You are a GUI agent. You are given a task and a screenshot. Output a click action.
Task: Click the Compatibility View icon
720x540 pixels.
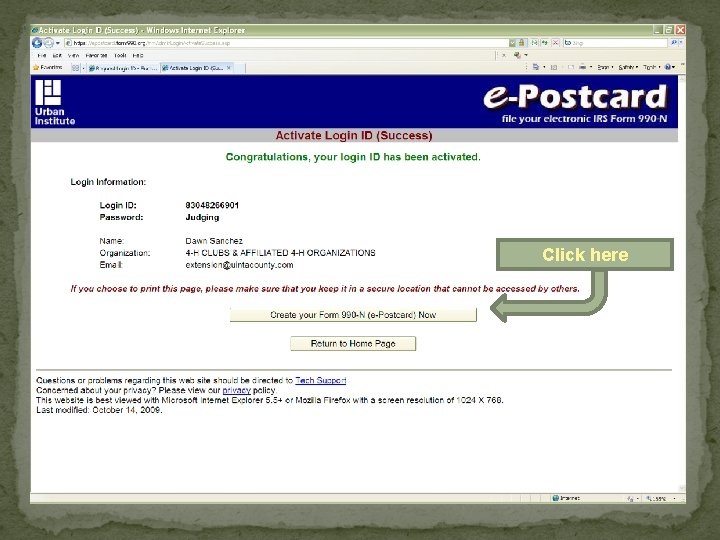coord(534,43)
